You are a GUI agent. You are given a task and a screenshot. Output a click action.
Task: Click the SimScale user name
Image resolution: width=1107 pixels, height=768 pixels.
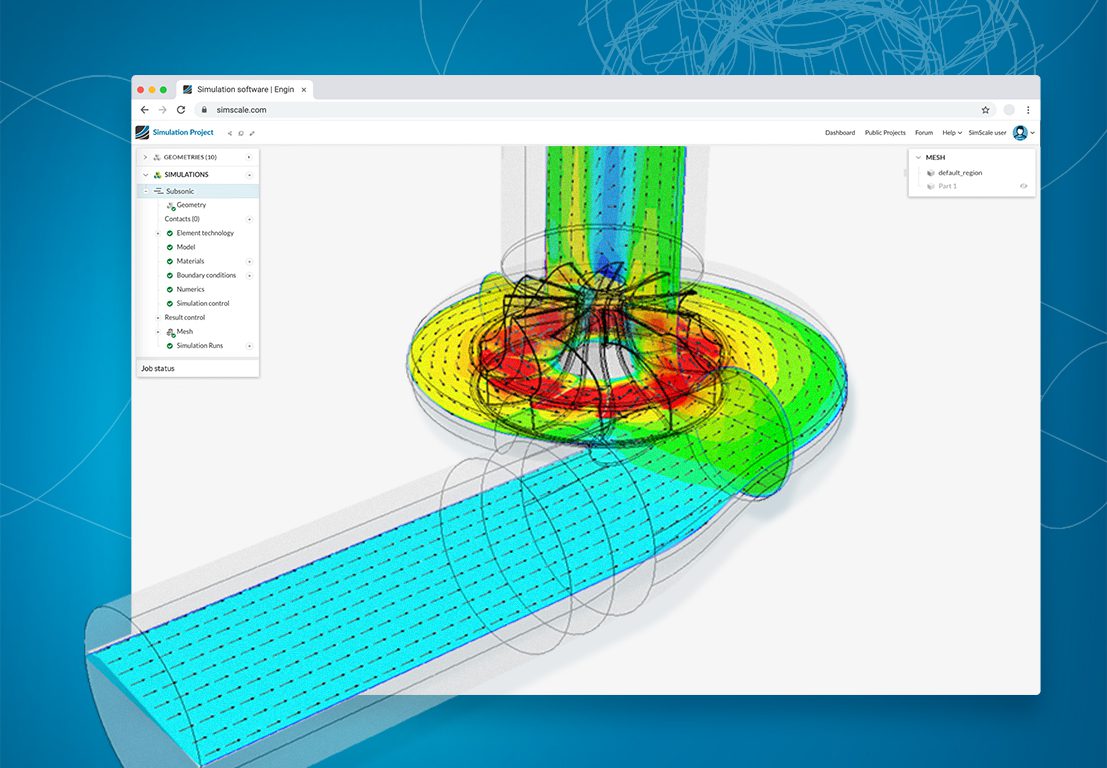[987, 133]
